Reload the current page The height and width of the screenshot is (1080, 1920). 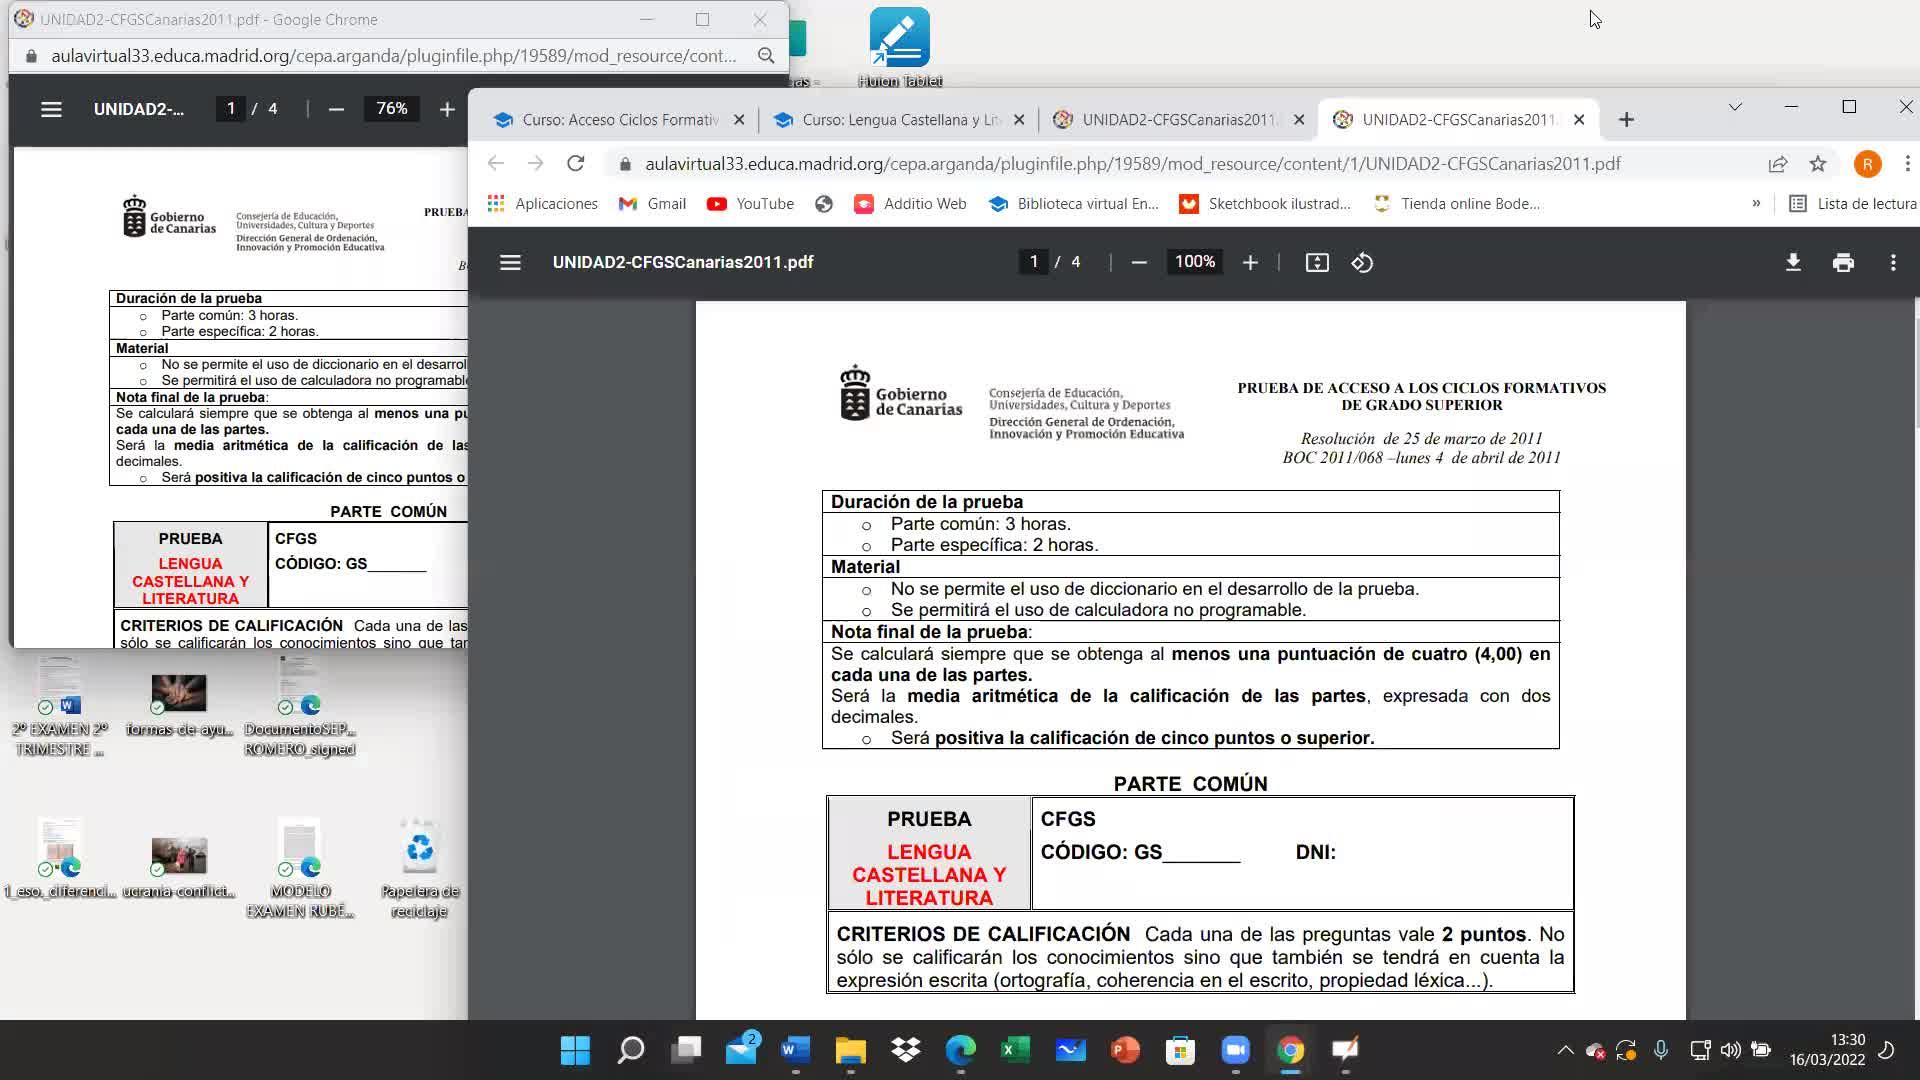575,163
